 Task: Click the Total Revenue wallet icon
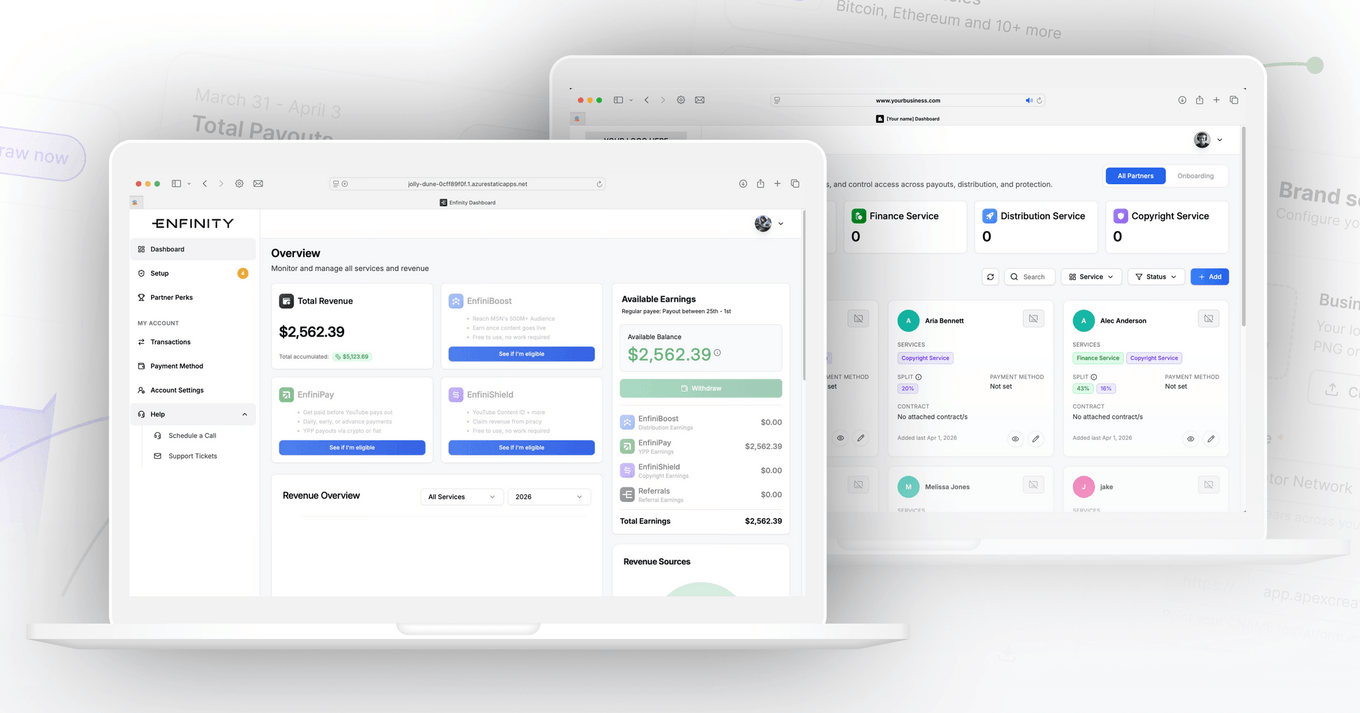[x=287, y=300]
